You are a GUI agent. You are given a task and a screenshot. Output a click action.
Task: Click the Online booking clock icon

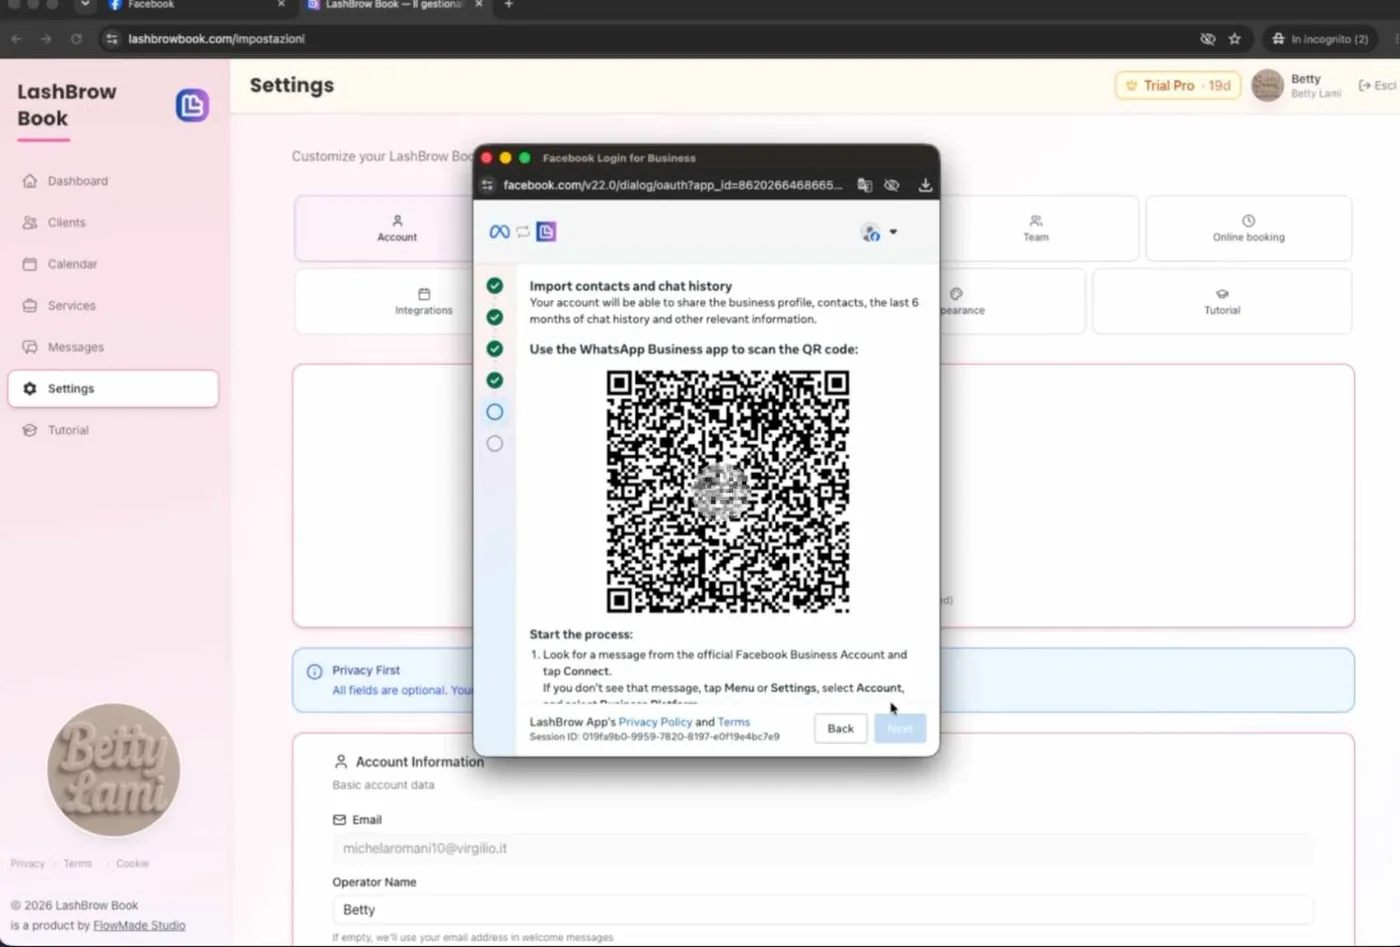pyautogui.click(x=1248, y=221)
